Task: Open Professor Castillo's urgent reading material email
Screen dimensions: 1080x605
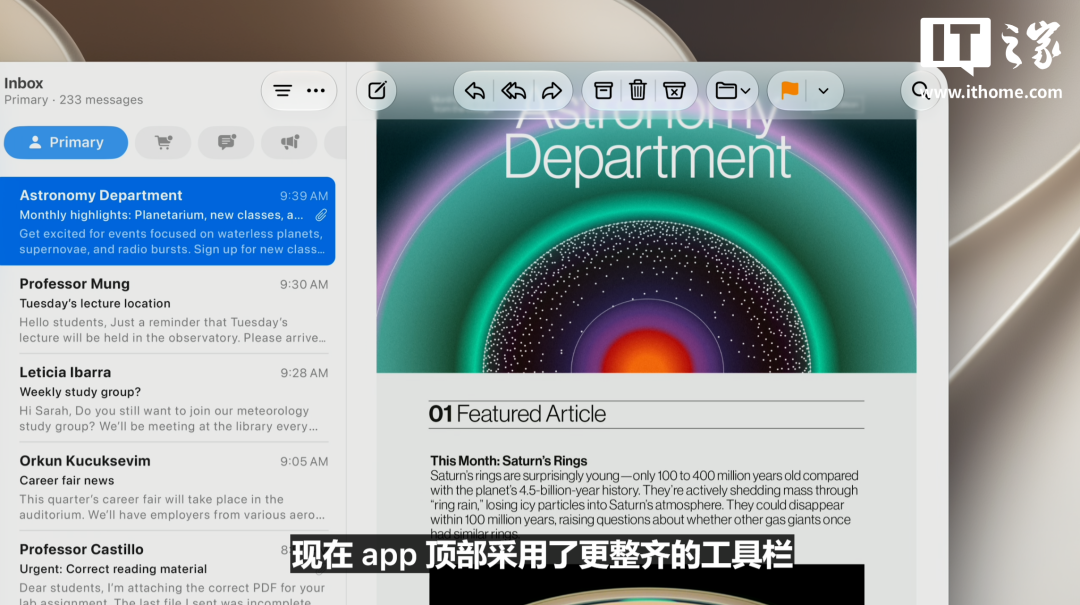Action: tap(167, 572)
